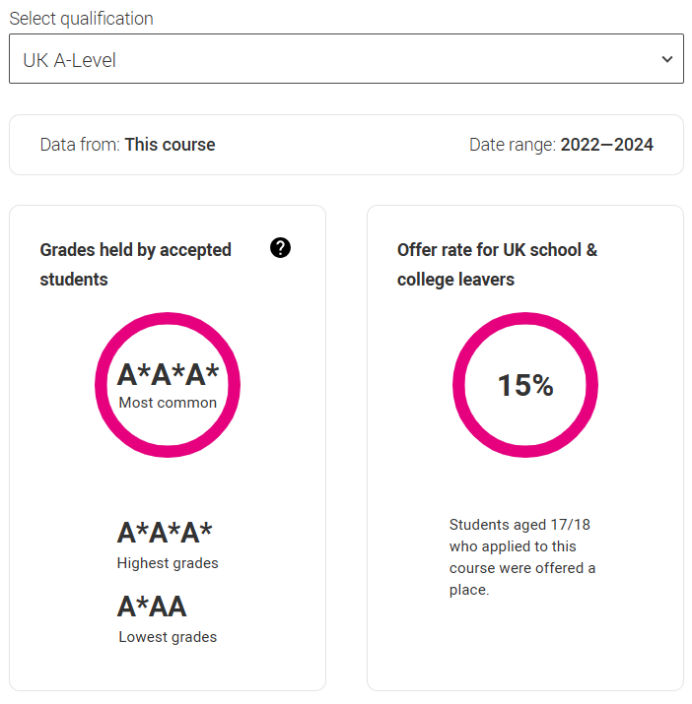Click the 15% offer rate value
Image resolution: width=692 pixels, height=704 pixels.
(x=526, y=385)
